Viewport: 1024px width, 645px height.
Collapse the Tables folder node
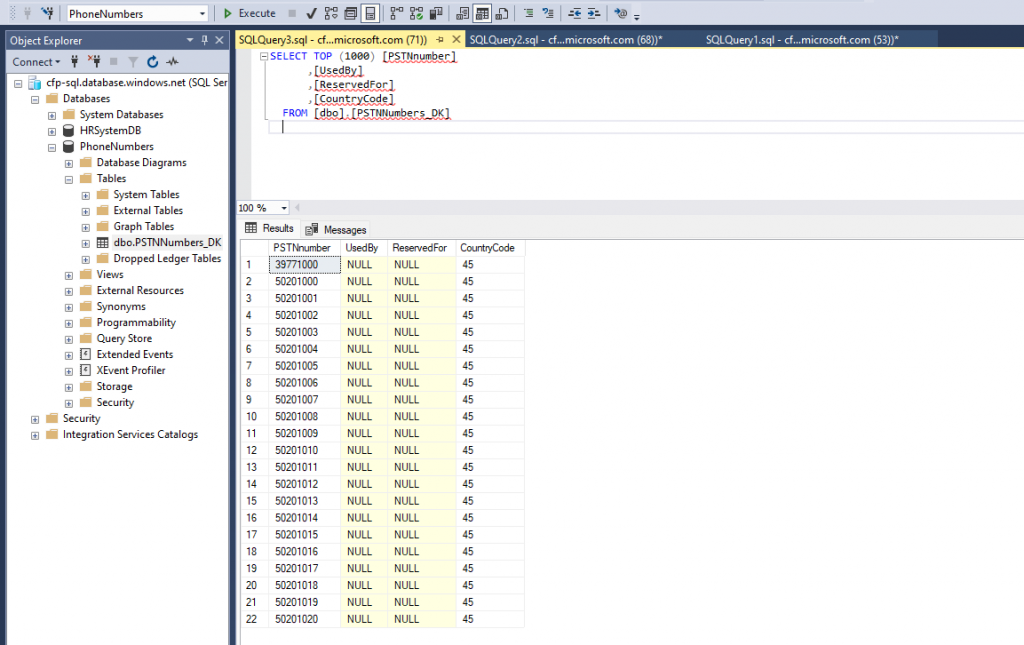click(69, 179)
